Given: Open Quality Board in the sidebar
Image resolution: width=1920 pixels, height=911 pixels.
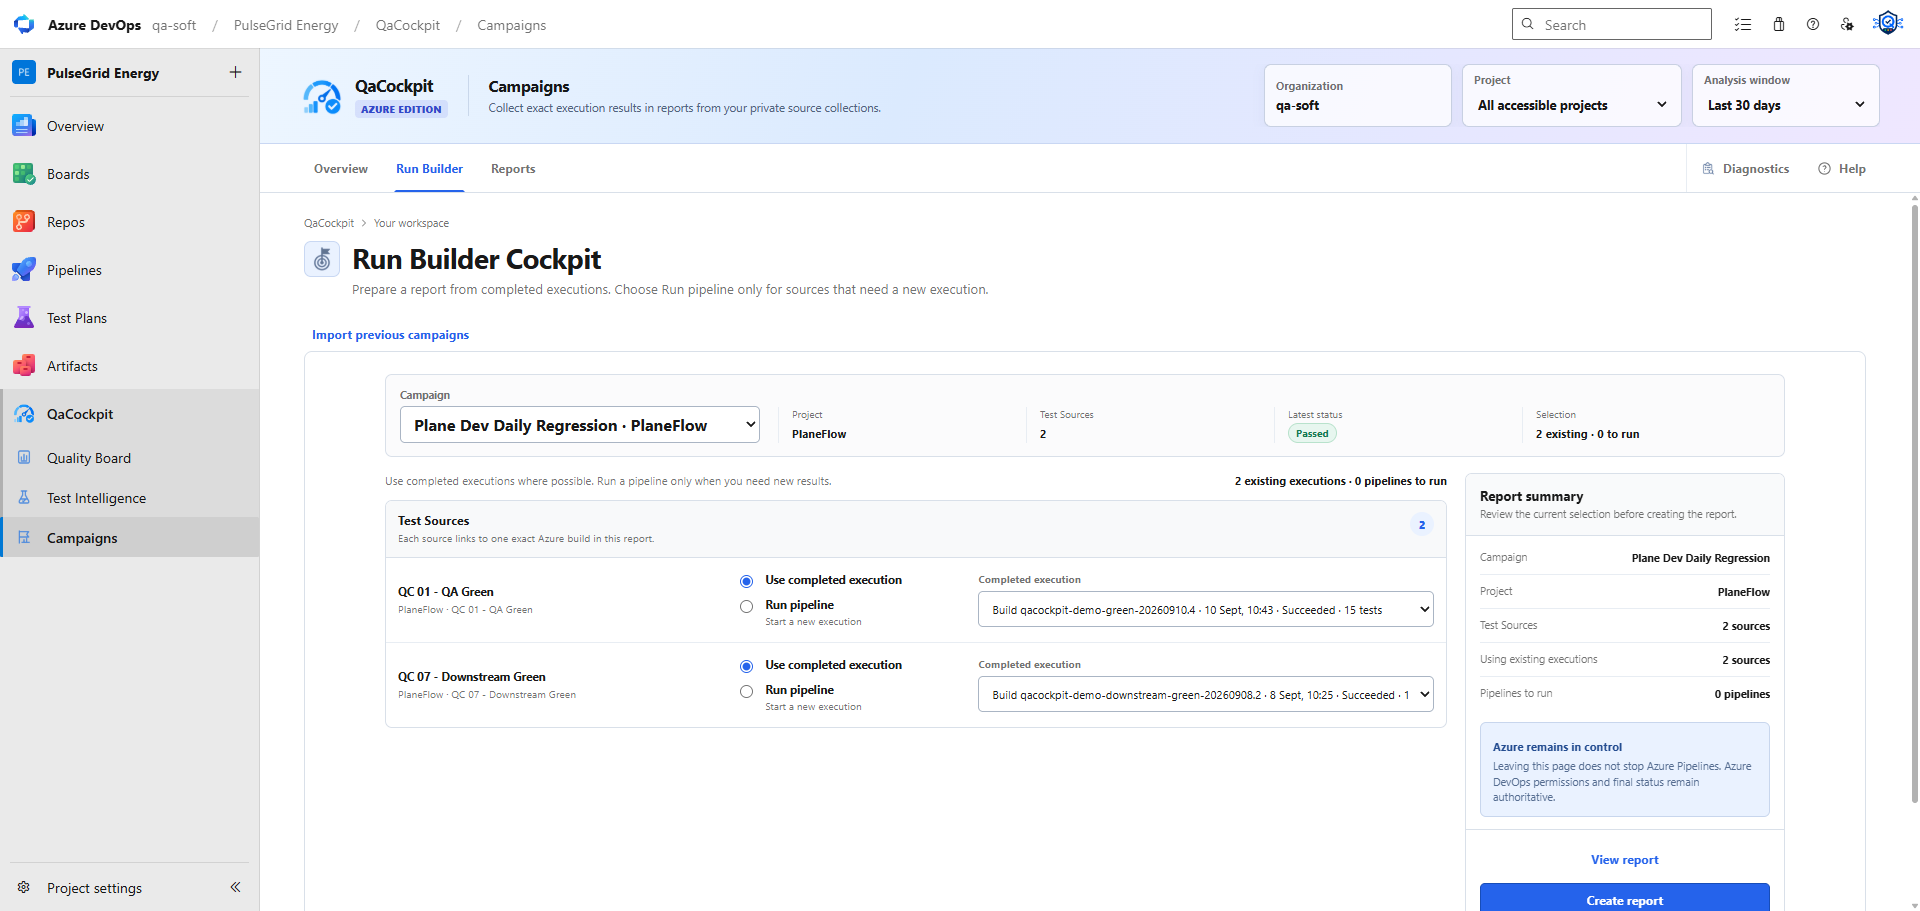Looking at the screenshot, I should 130,458.
